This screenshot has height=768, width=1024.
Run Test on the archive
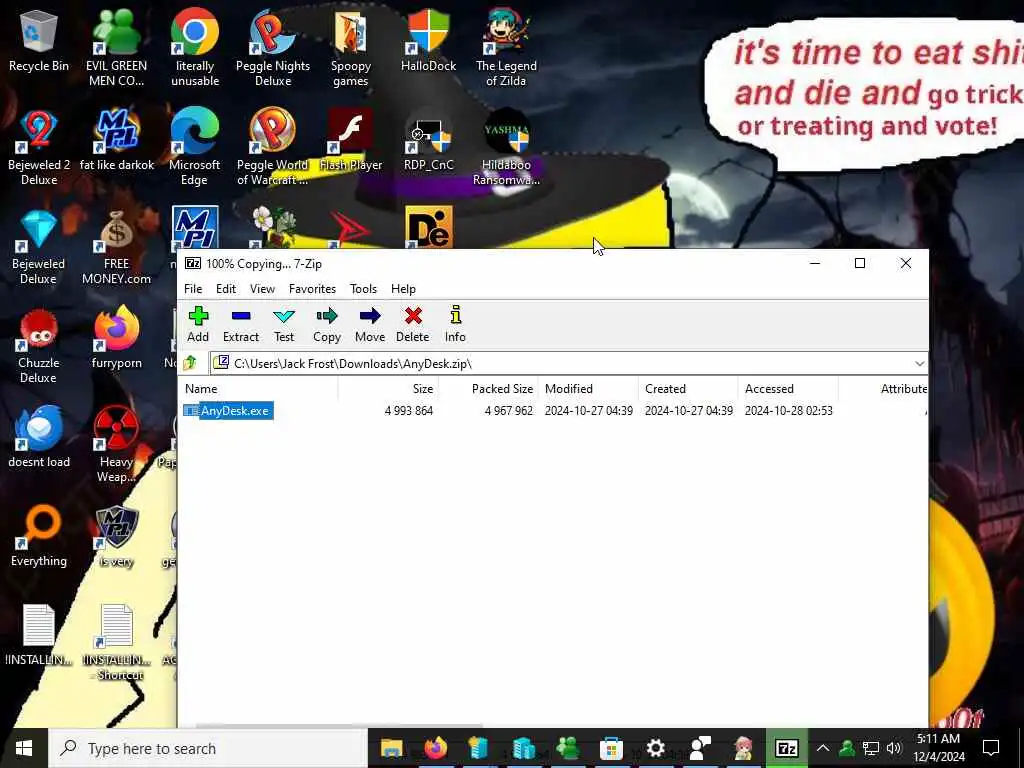point(283,324)
